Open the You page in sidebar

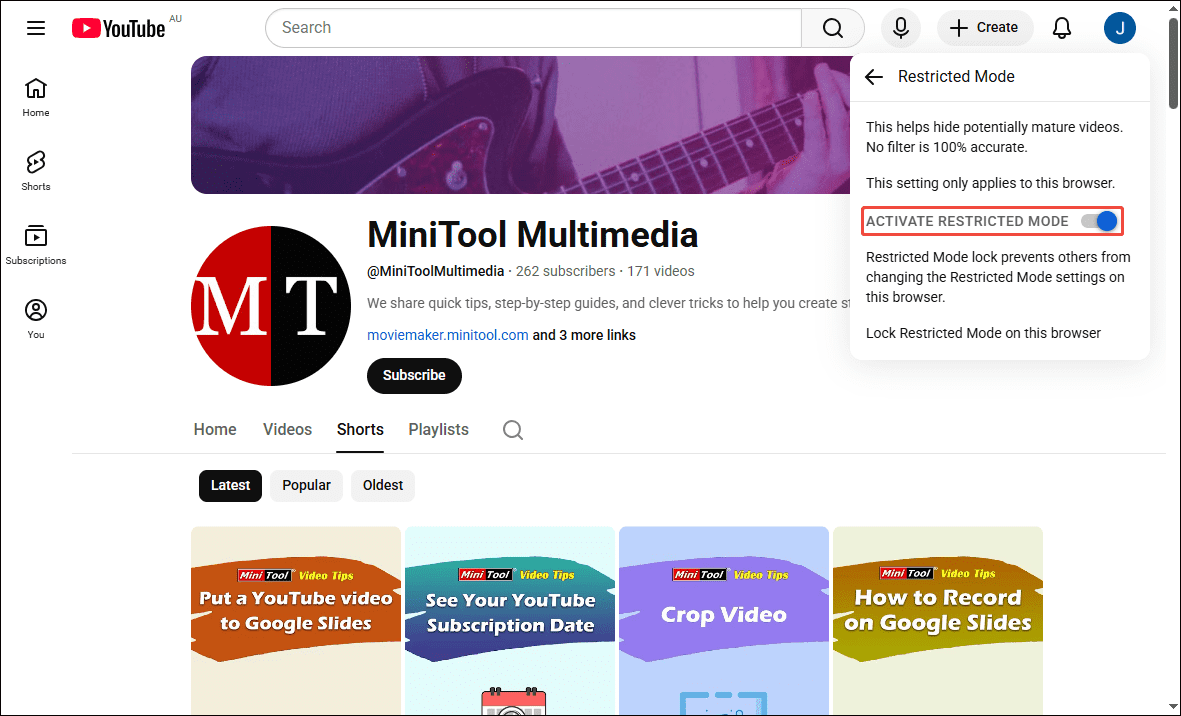[35, 318]
